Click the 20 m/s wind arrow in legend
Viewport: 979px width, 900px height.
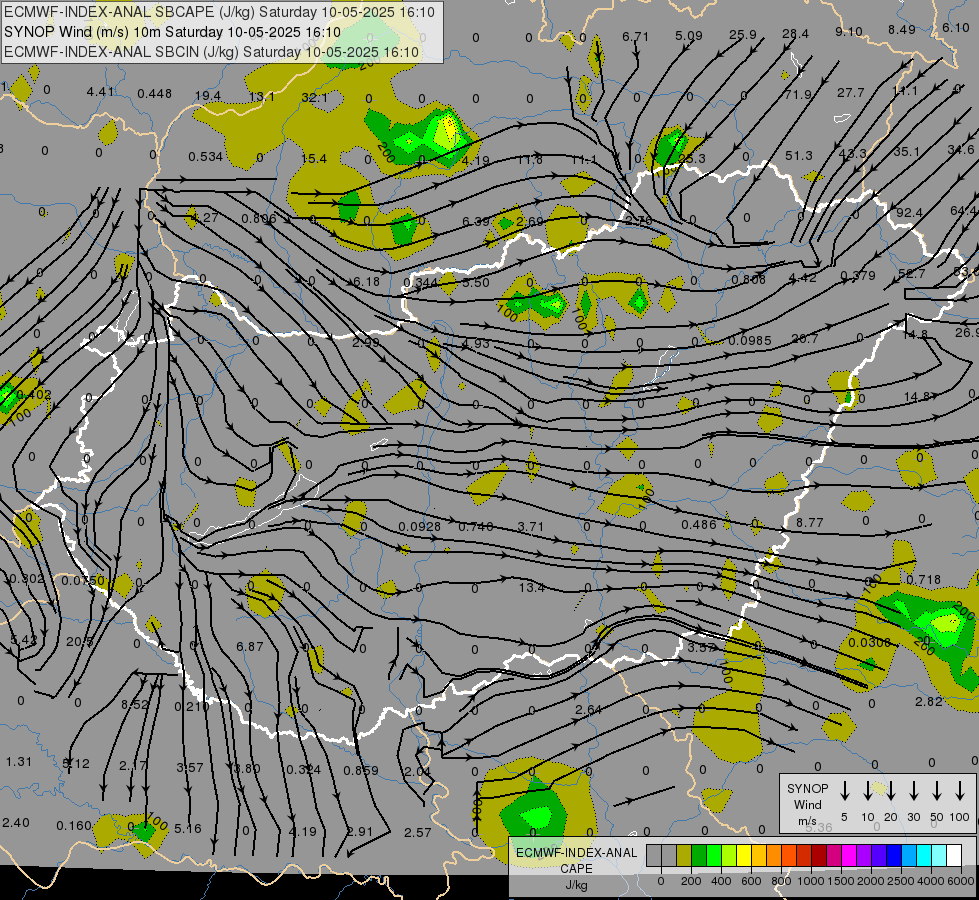click(x=890, y=791)
